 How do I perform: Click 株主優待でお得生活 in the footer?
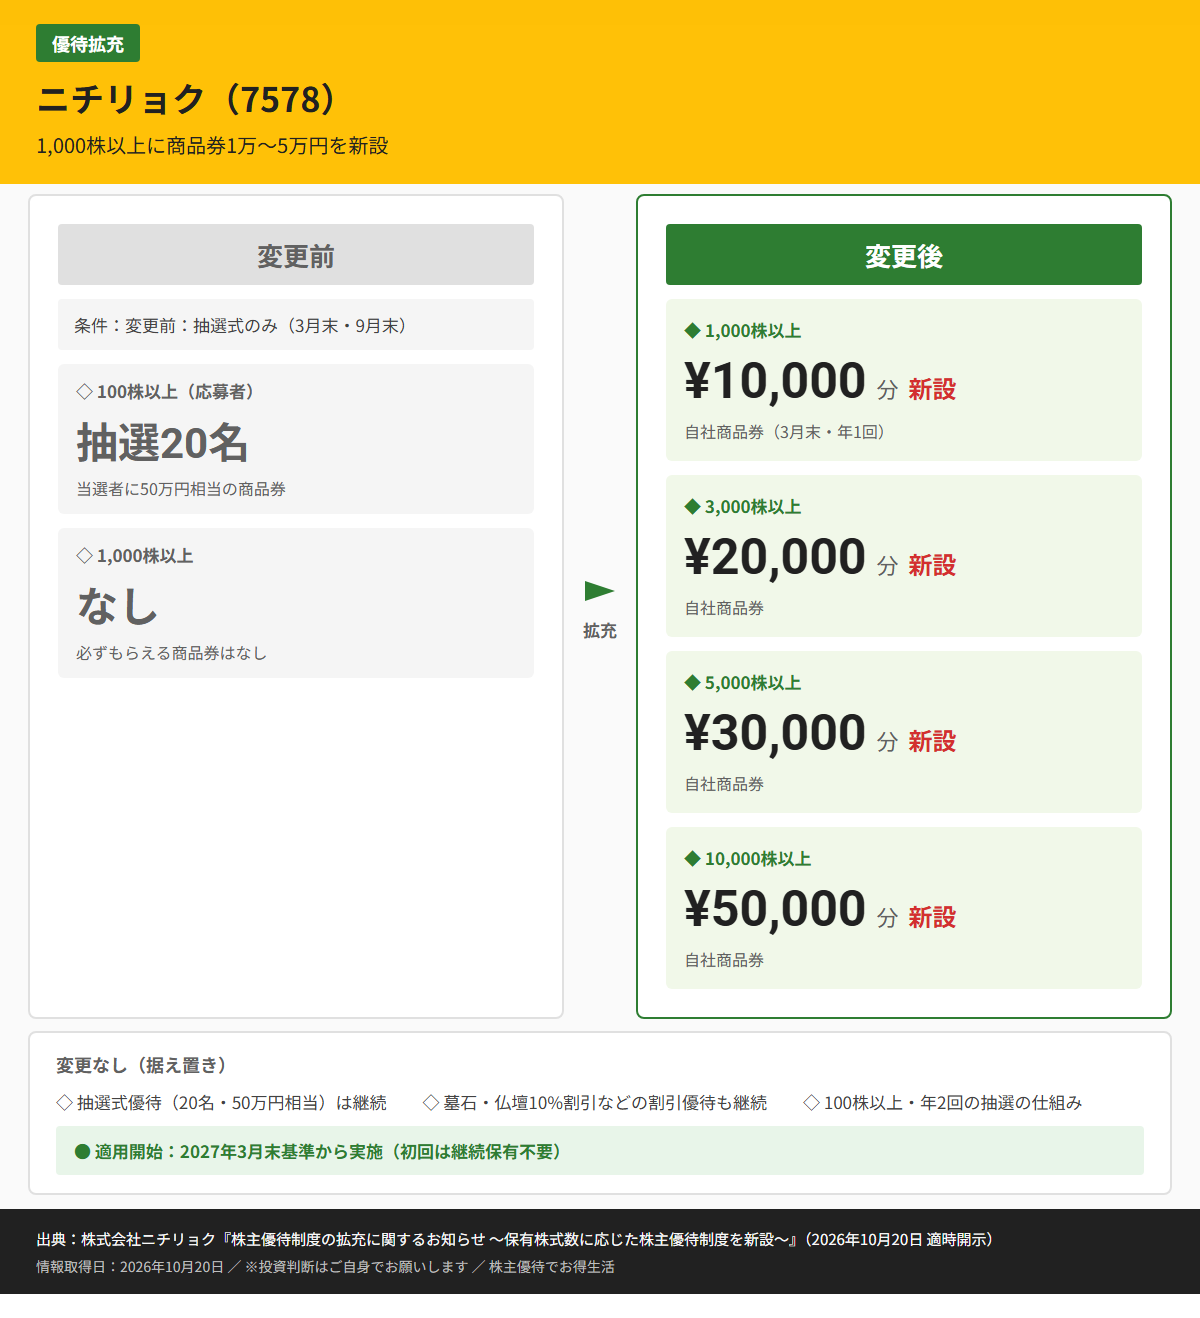[552, 1267]
